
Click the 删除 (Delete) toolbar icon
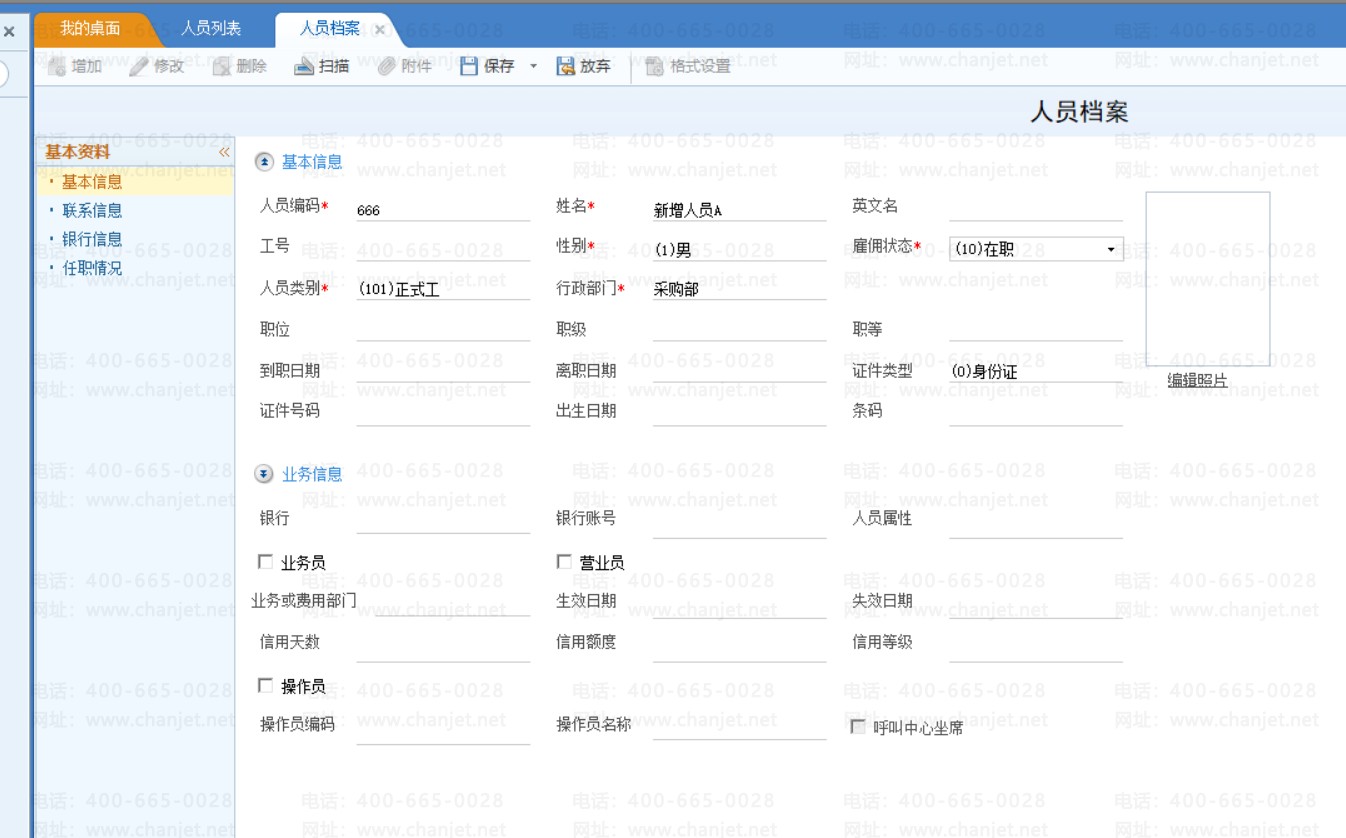[222, 67]
